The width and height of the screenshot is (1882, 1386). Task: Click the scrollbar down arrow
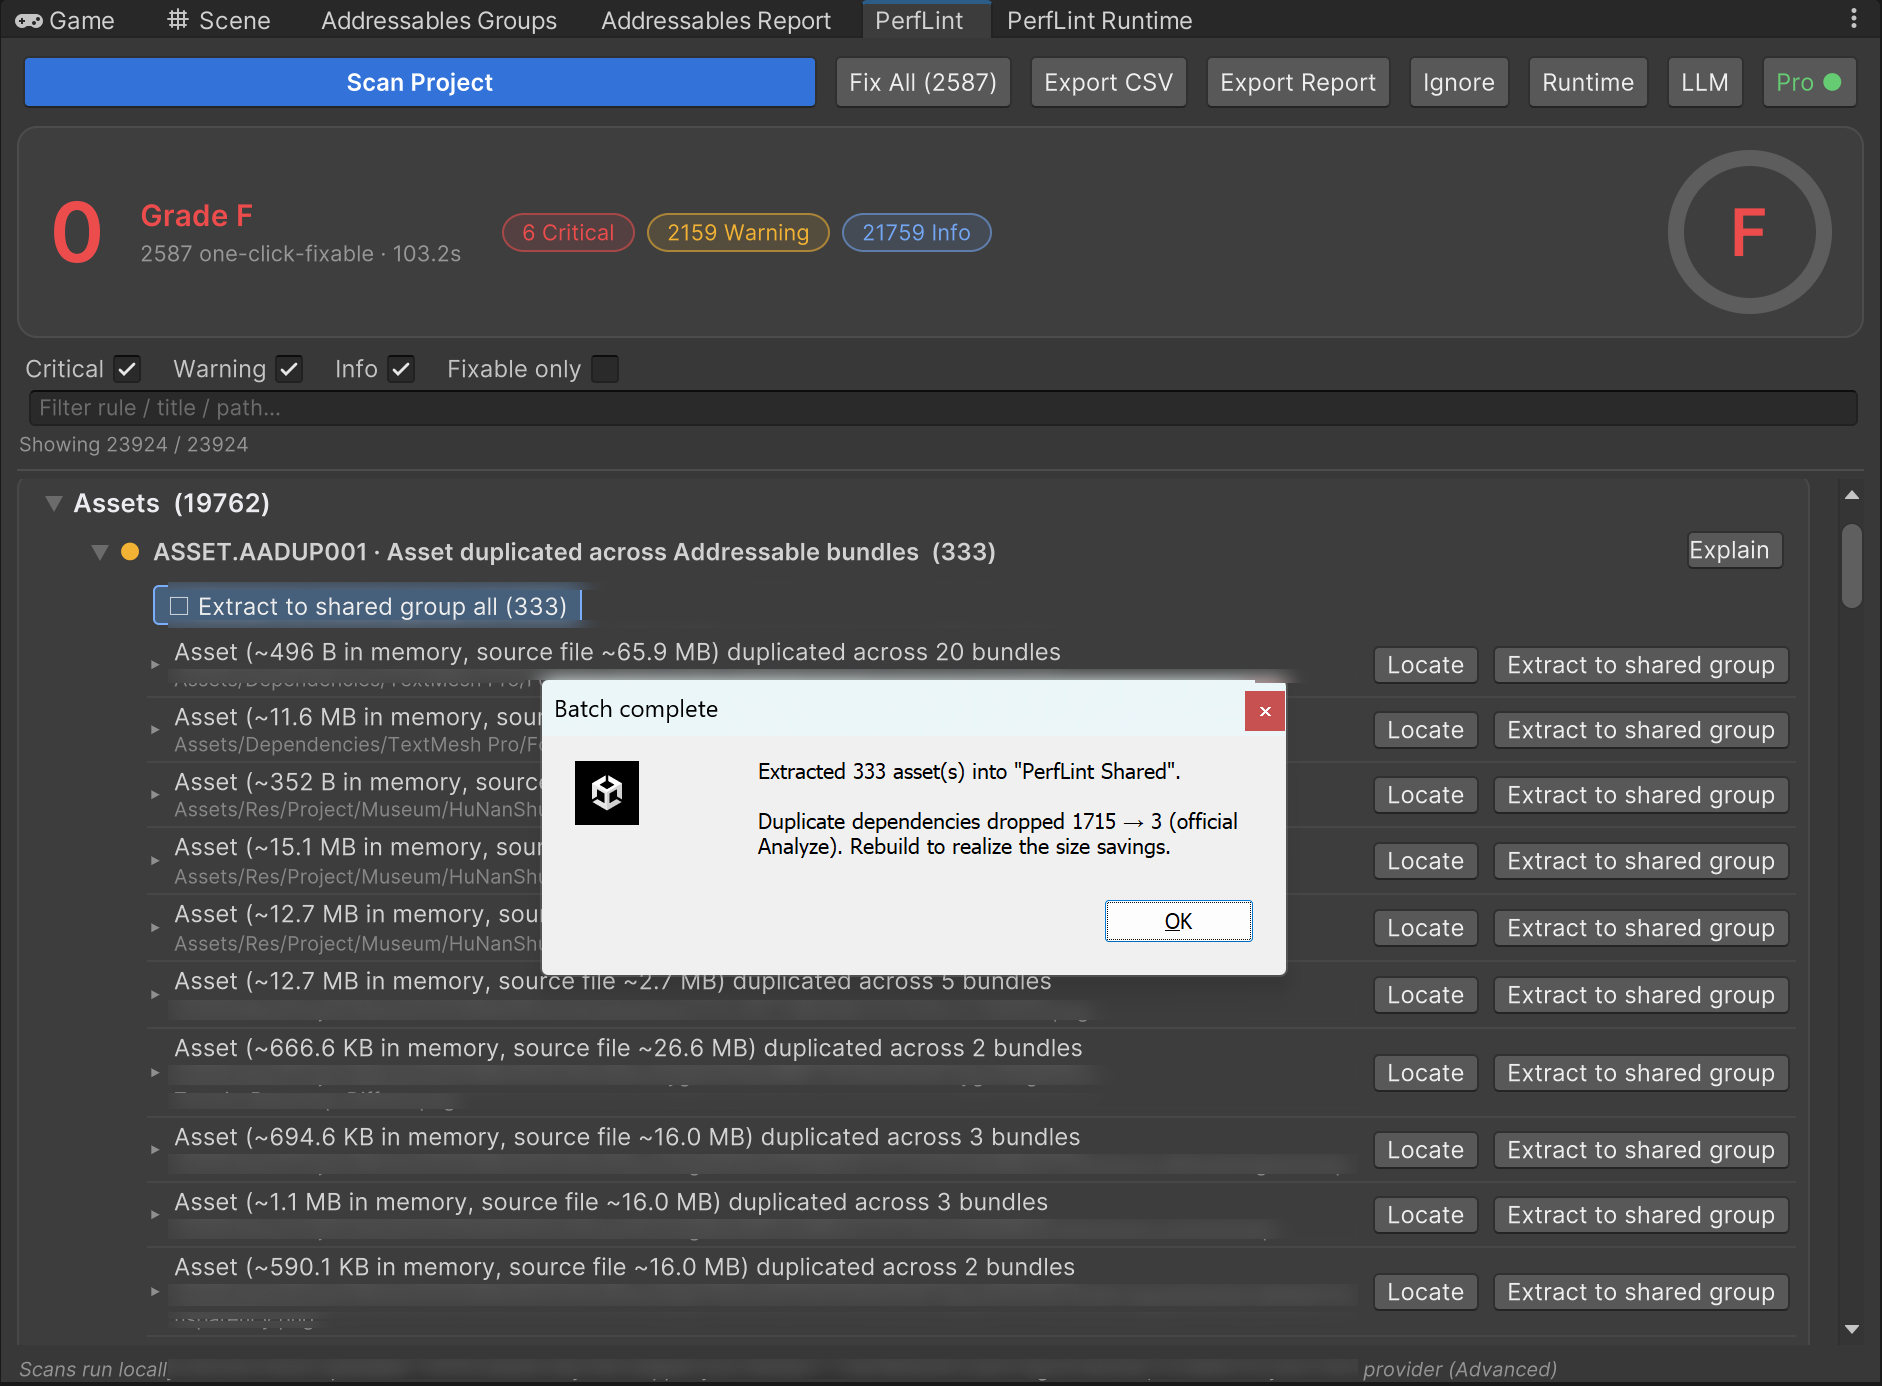pos(1852,1329)
